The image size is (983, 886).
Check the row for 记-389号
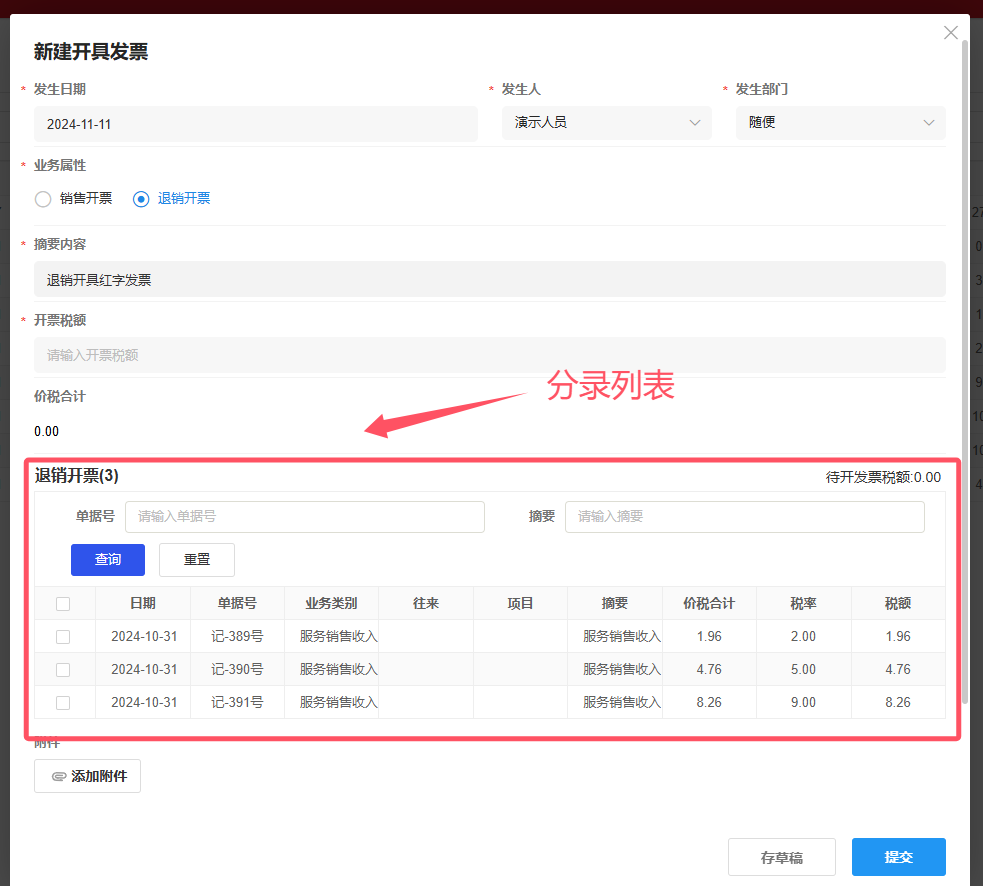(x=63, y=637)
